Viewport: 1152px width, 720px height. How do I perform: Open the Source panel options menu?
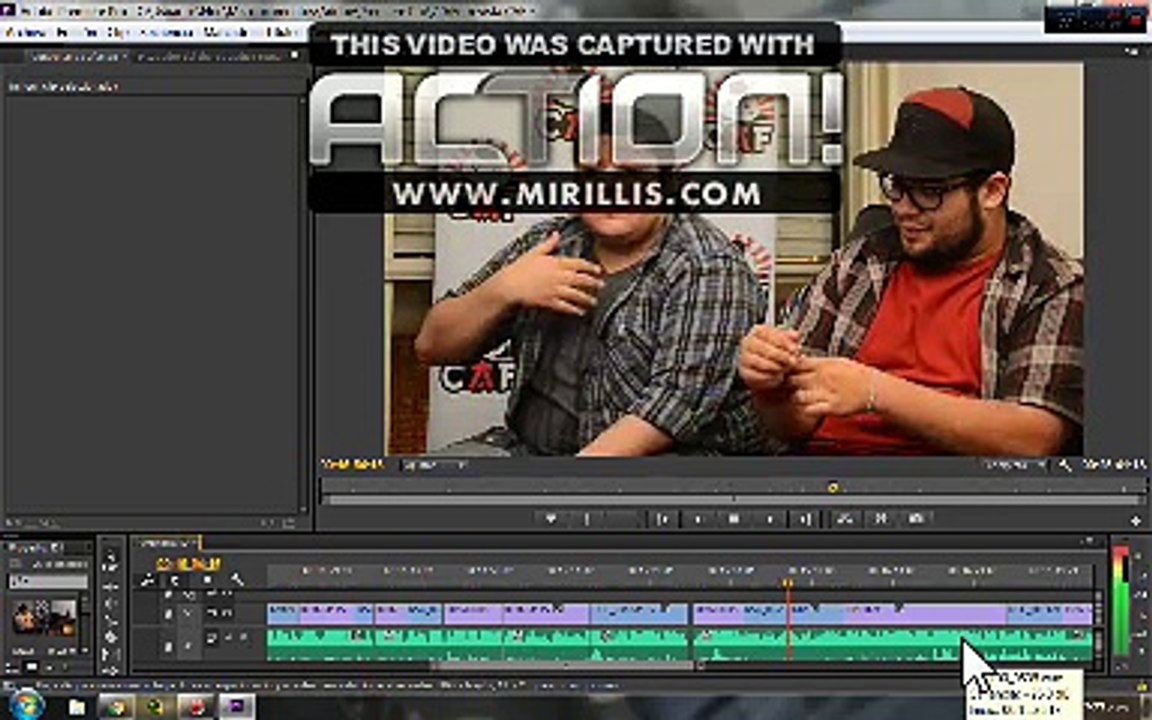point(295,55)
